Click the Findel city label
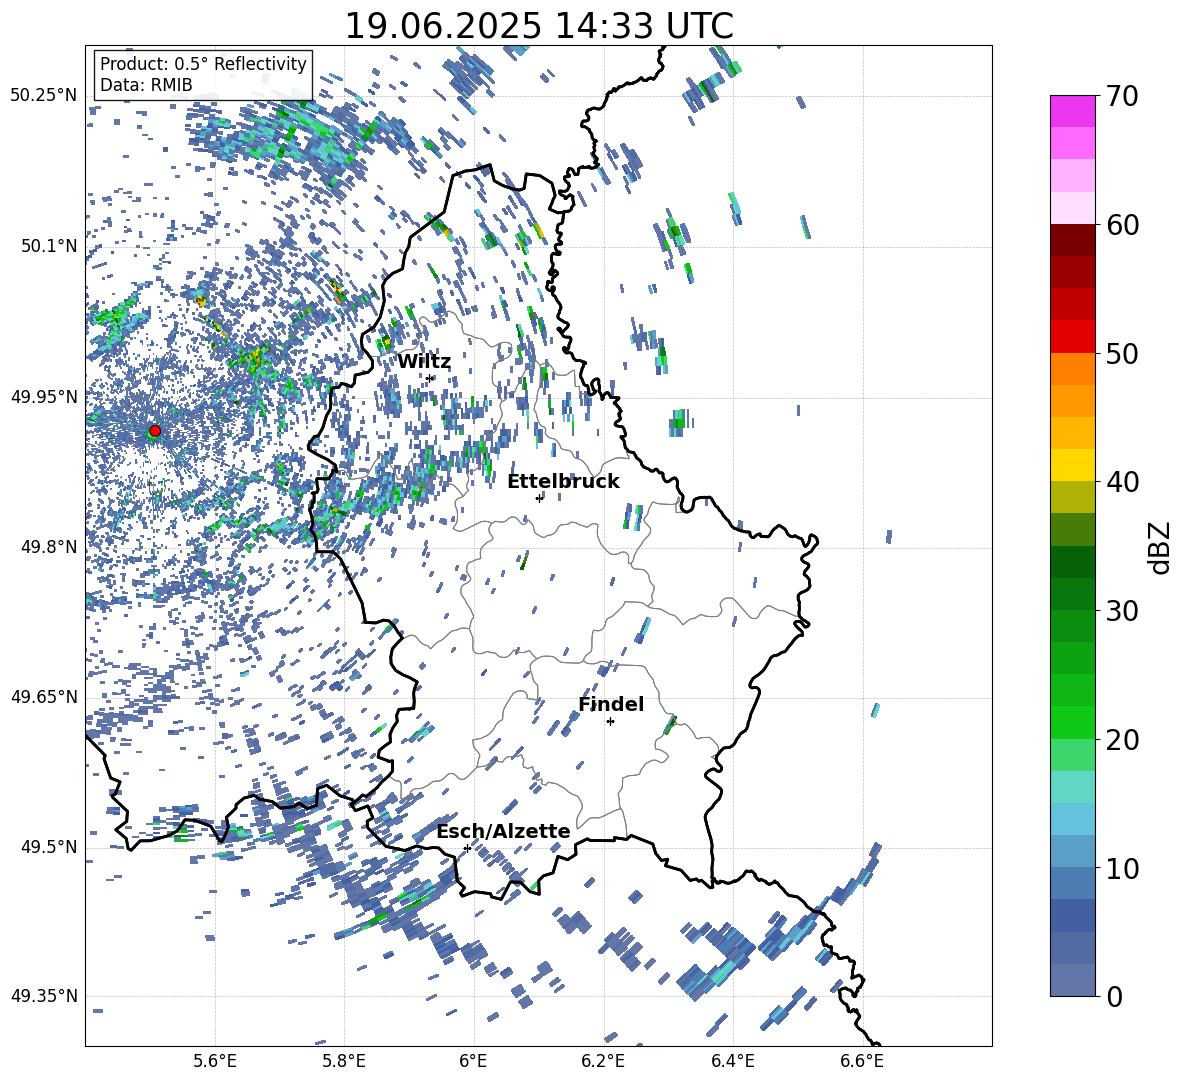Image resolution: width=1184 pixels, height=1081 pixels. tap(611, 704)
